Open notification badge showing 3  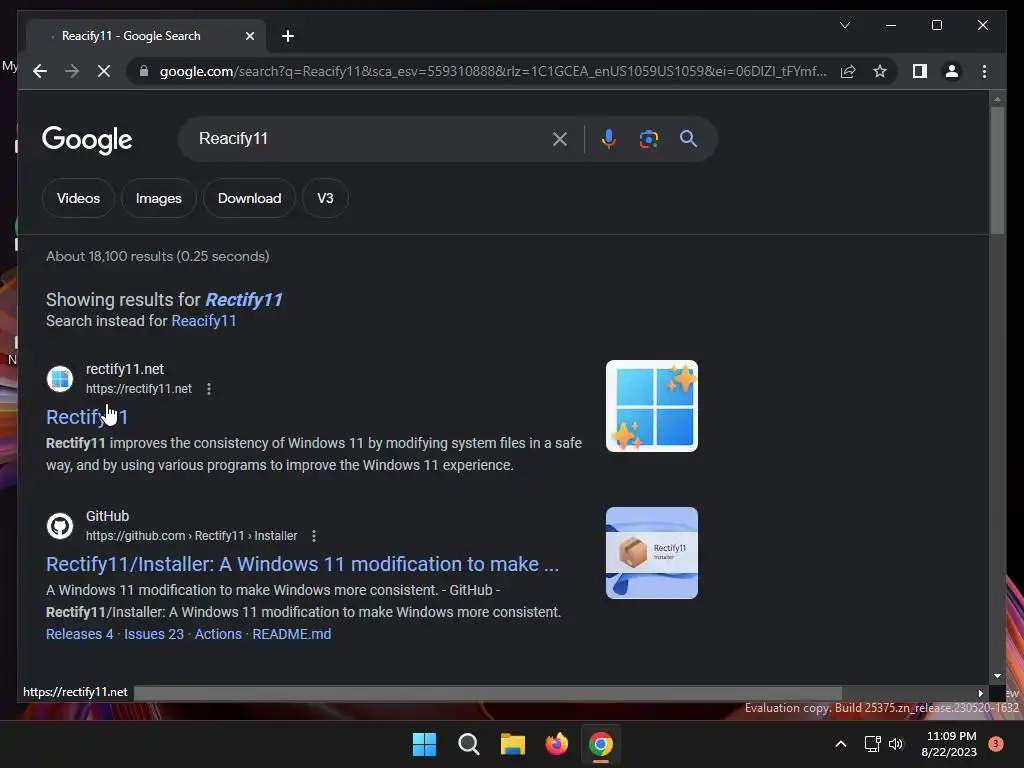click(995, 744)
